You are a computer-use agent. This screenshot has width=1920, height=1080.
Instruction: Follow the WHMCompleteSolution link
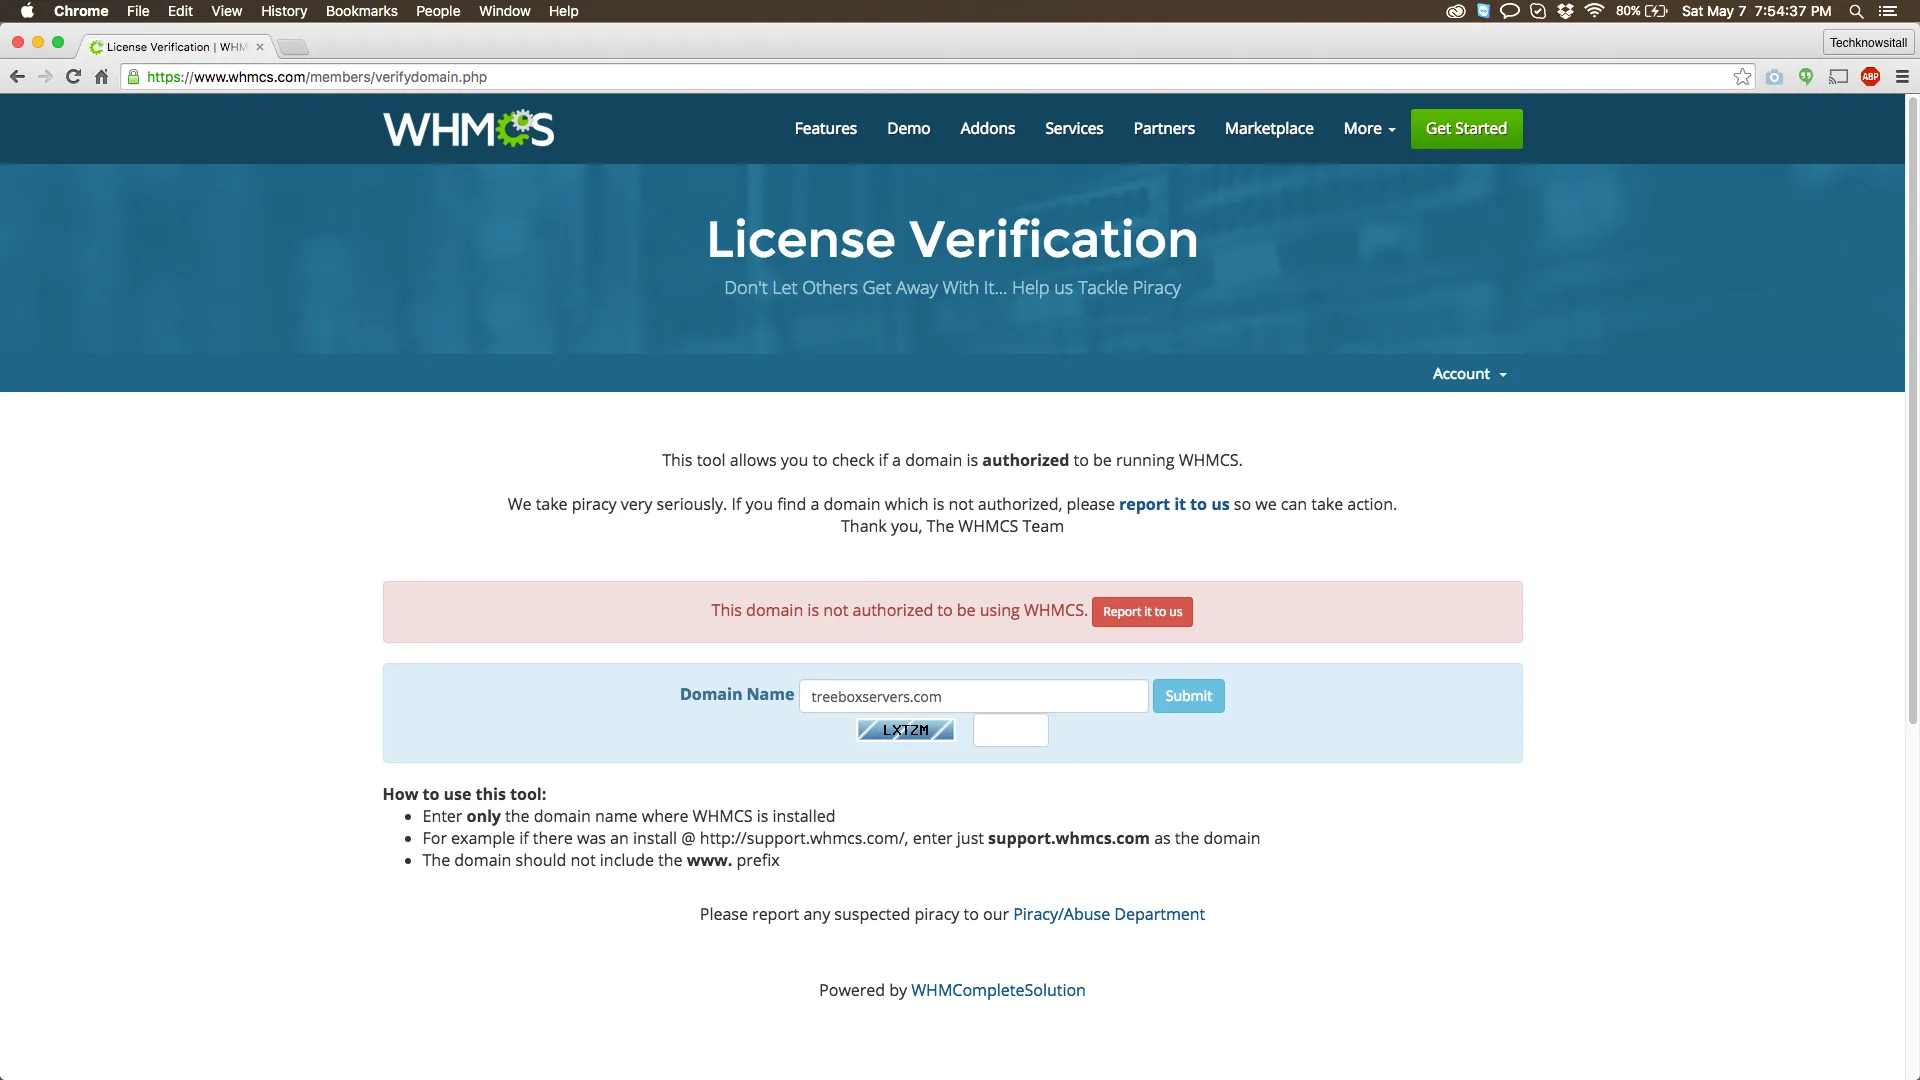(998, 991)
